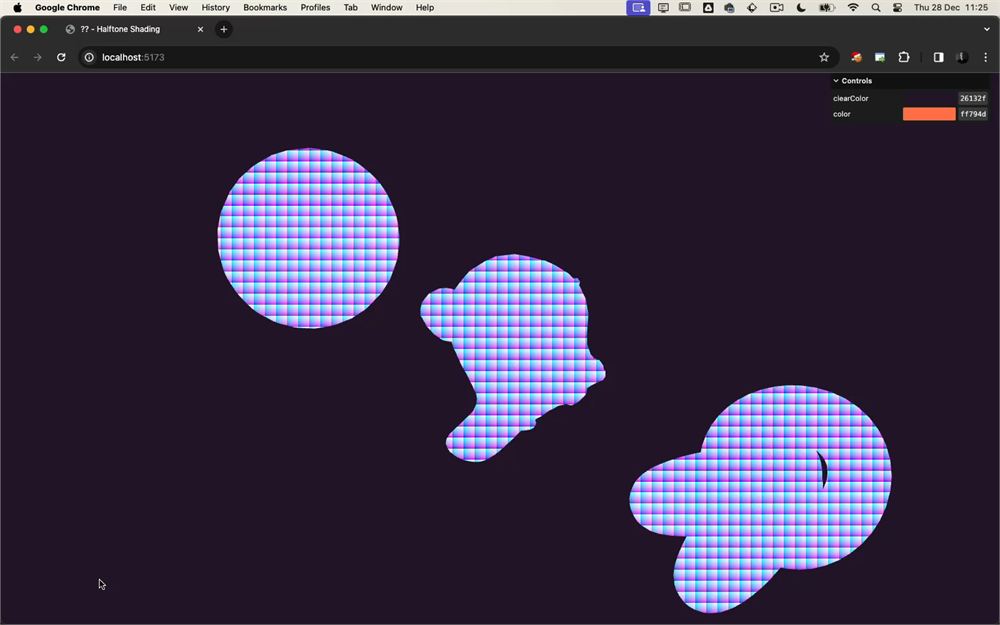The width and height of the screenshot is (1000, 625).
Task: Open a new tab with the plus button
Action: click(224, 29)
